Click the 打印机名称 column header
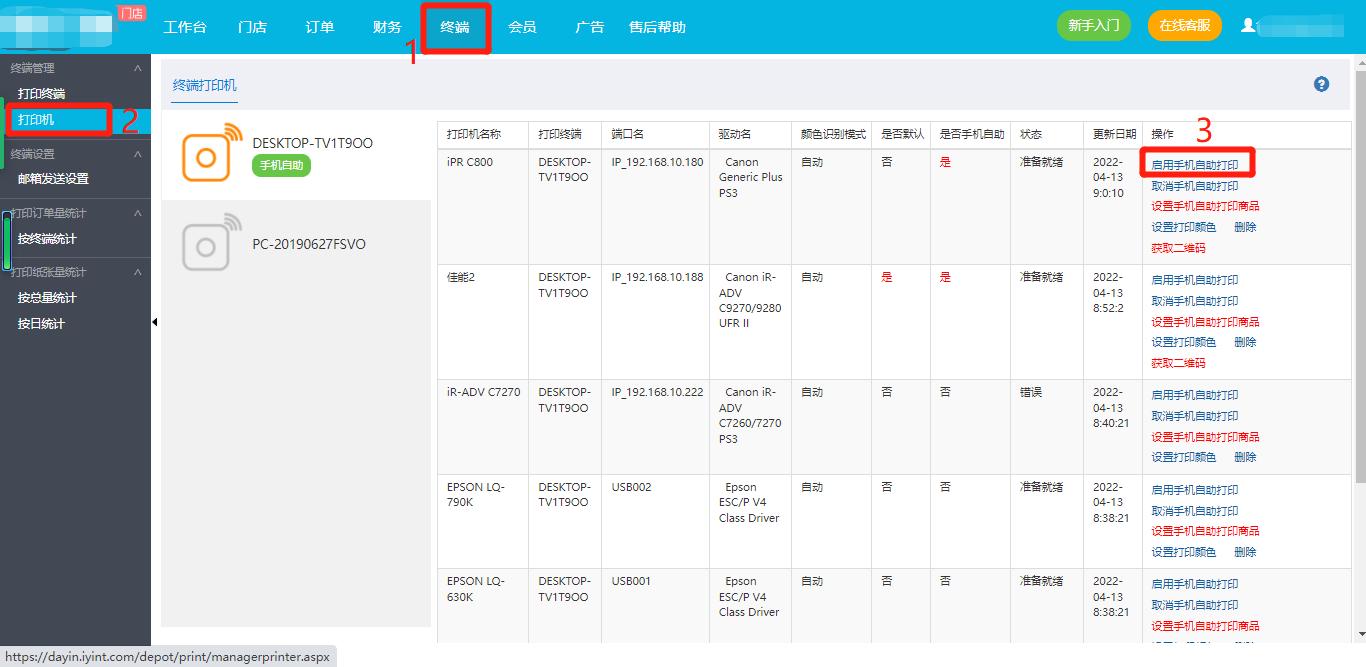The width and height of the screenshot is (1366, 667). tap(474, 134)
